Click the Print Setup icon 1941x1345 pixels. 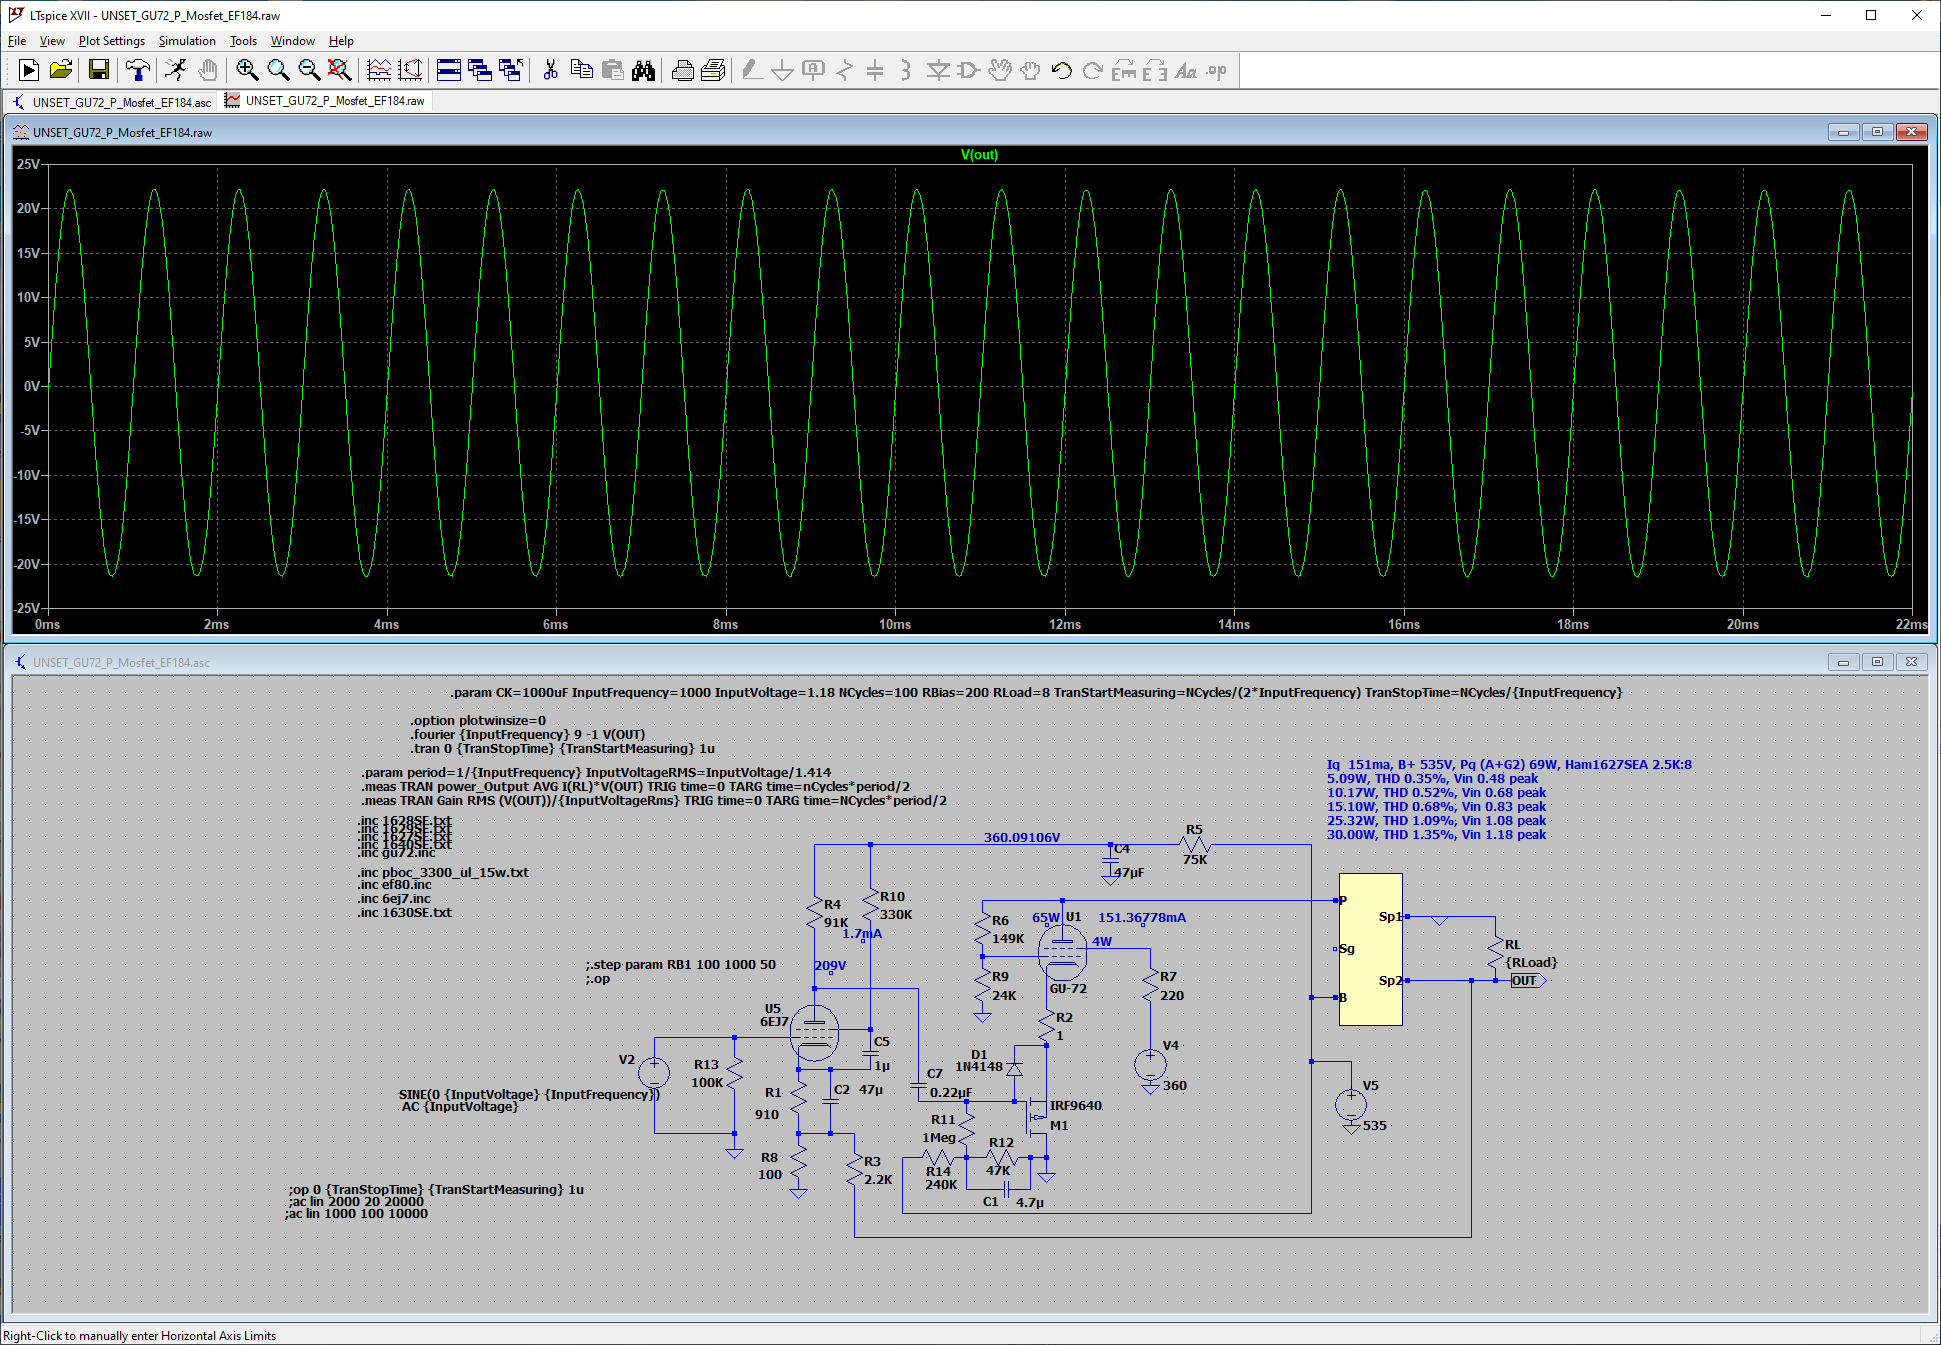pyautogui.click(x=713, y=70)
